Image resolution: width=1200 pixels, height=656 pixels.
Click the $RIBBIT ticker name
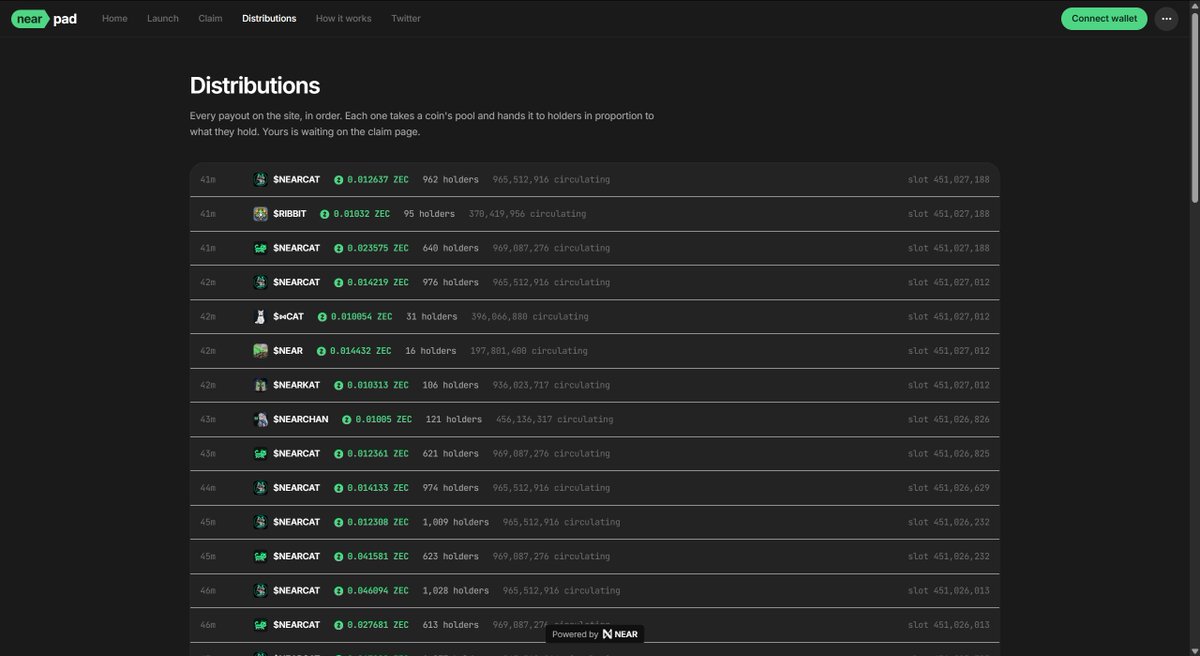click(x=290, y=214)
